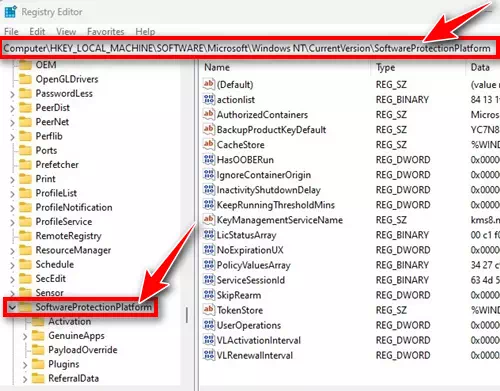Select the SkipRearm DWORD icon
The height and width of the screenshot is (391, 500).
tap(209, 294)
